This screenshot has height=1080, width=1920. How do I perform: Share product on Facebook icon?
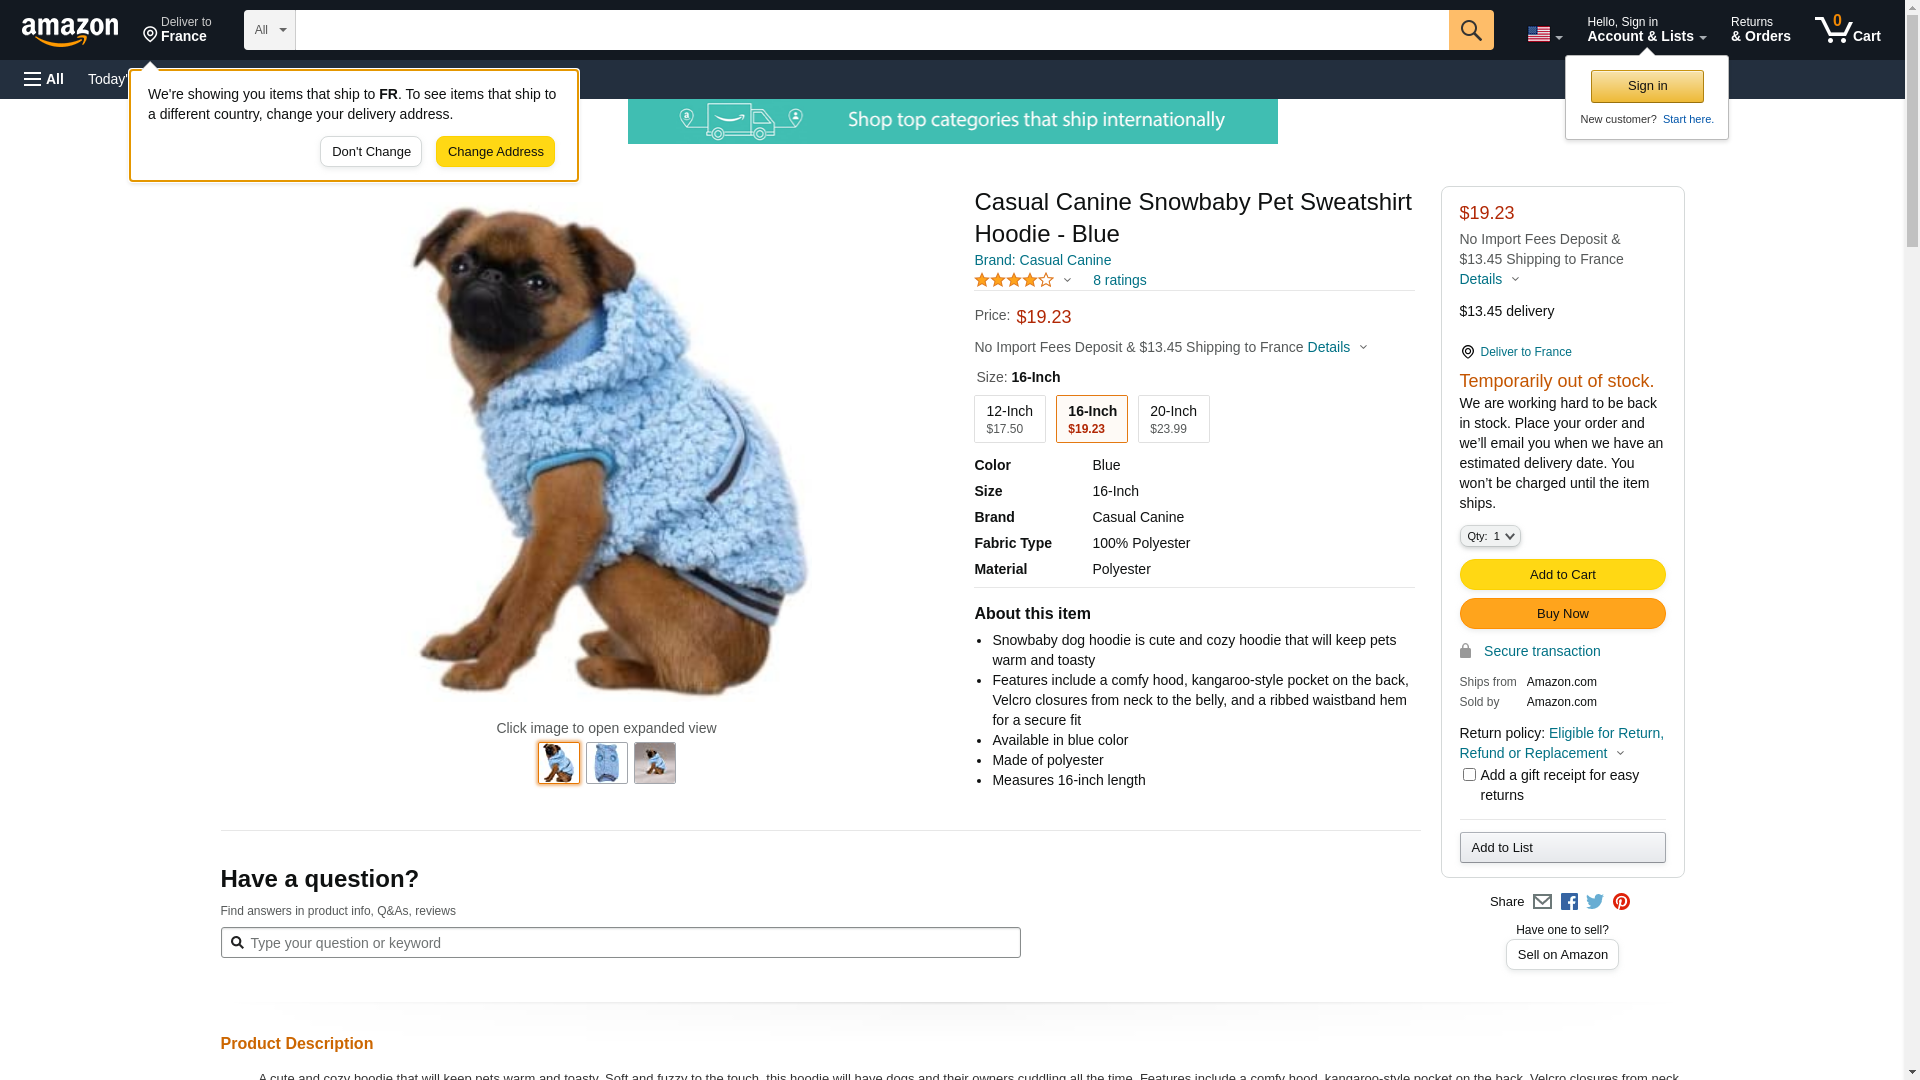coord(1569,902)
